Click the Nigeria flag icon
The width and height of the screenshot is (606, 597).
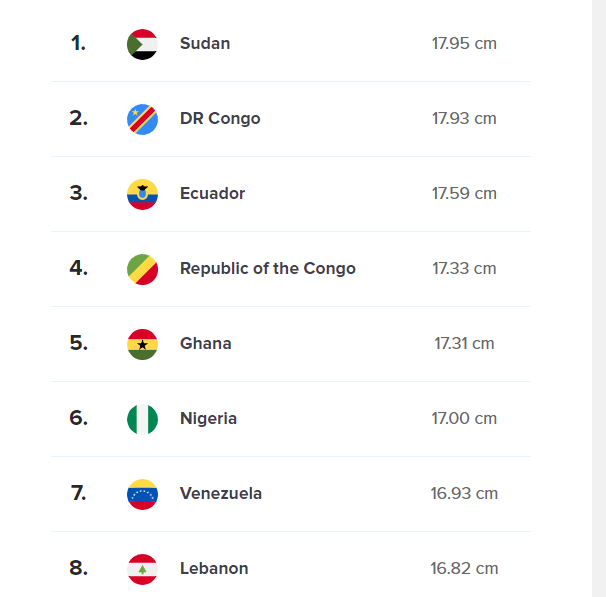142,419
